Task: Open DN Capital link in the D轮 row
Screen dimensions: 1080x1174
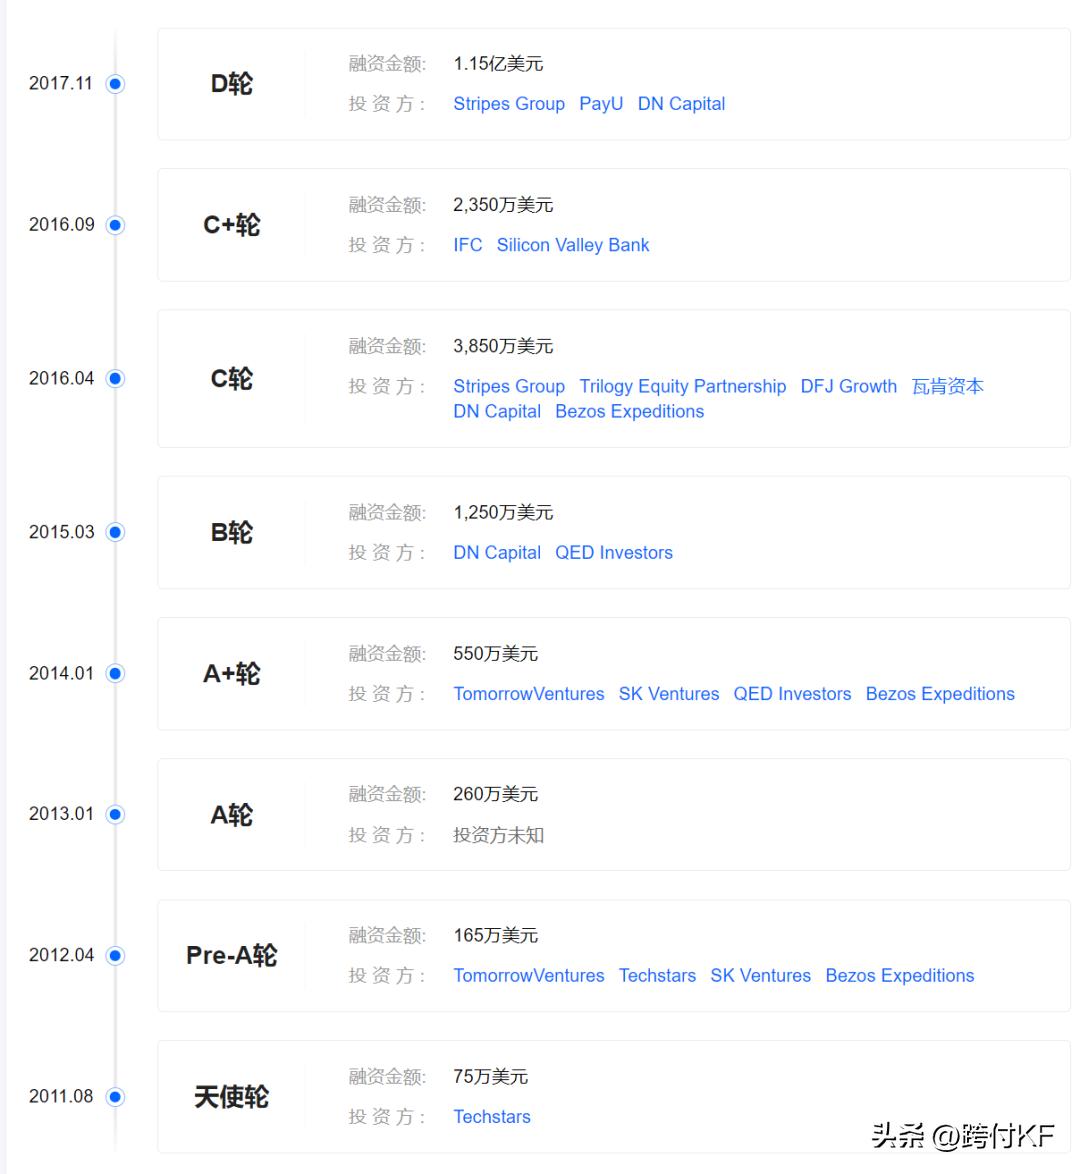Action: (681, 103)
